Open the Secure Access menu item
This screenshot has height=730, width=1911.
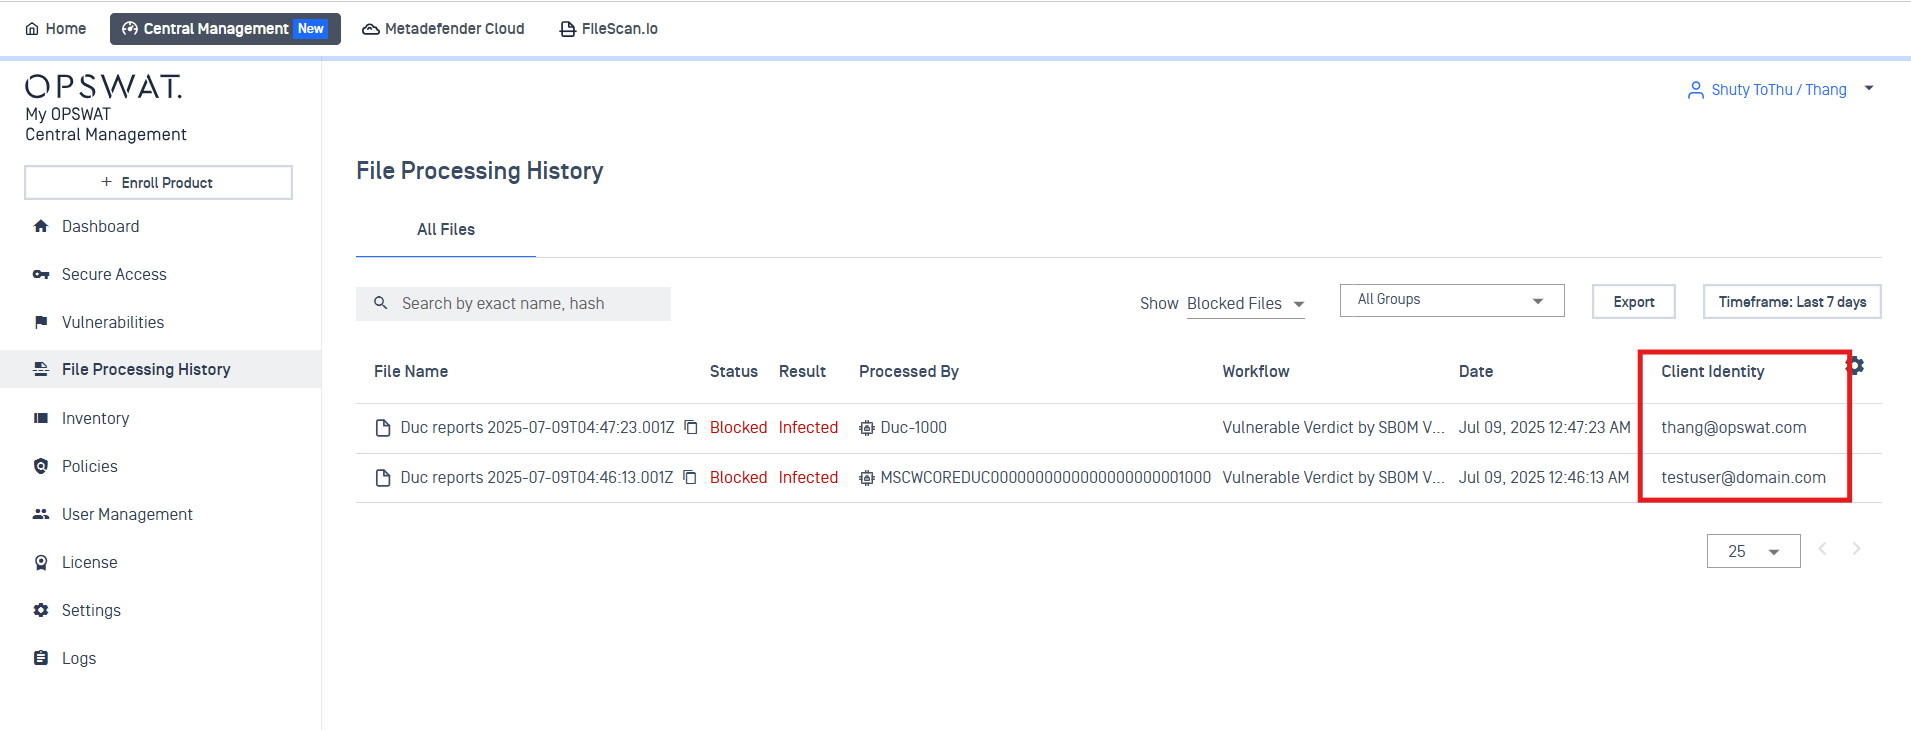click(x=114, y=274)
